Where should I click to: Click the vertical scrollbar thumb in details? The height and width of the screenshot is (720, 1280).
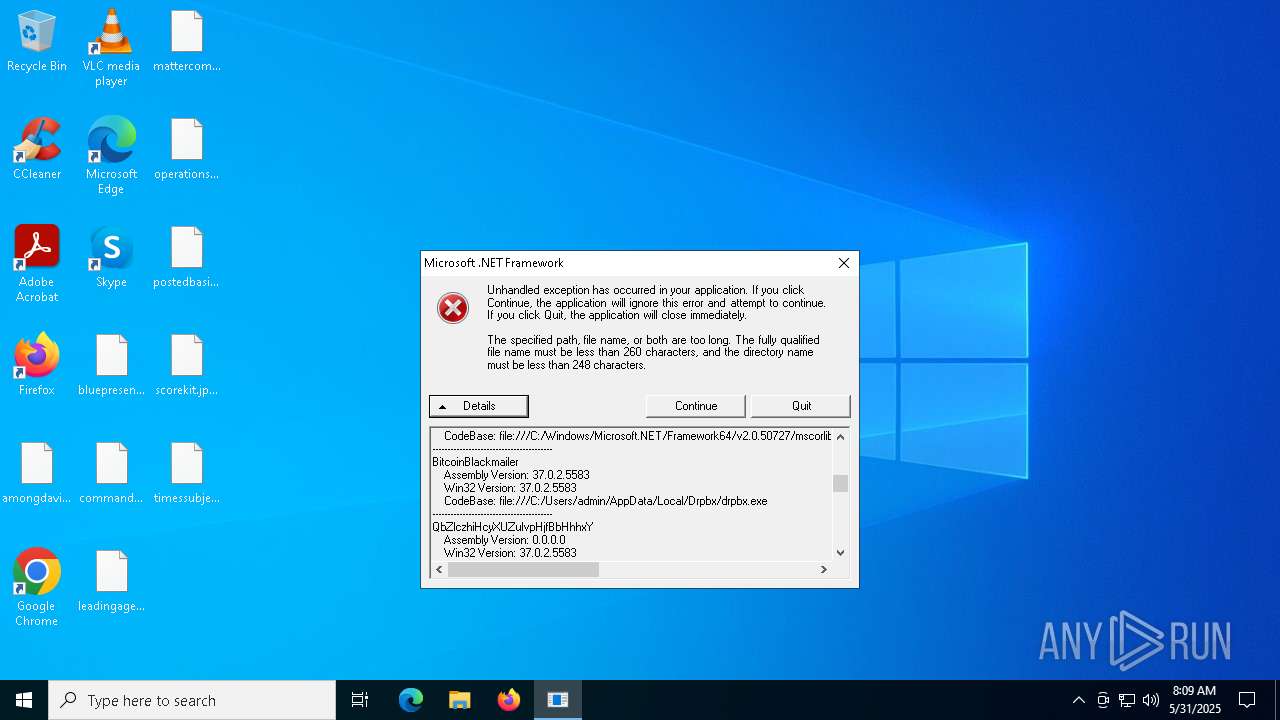click(840, 483)
